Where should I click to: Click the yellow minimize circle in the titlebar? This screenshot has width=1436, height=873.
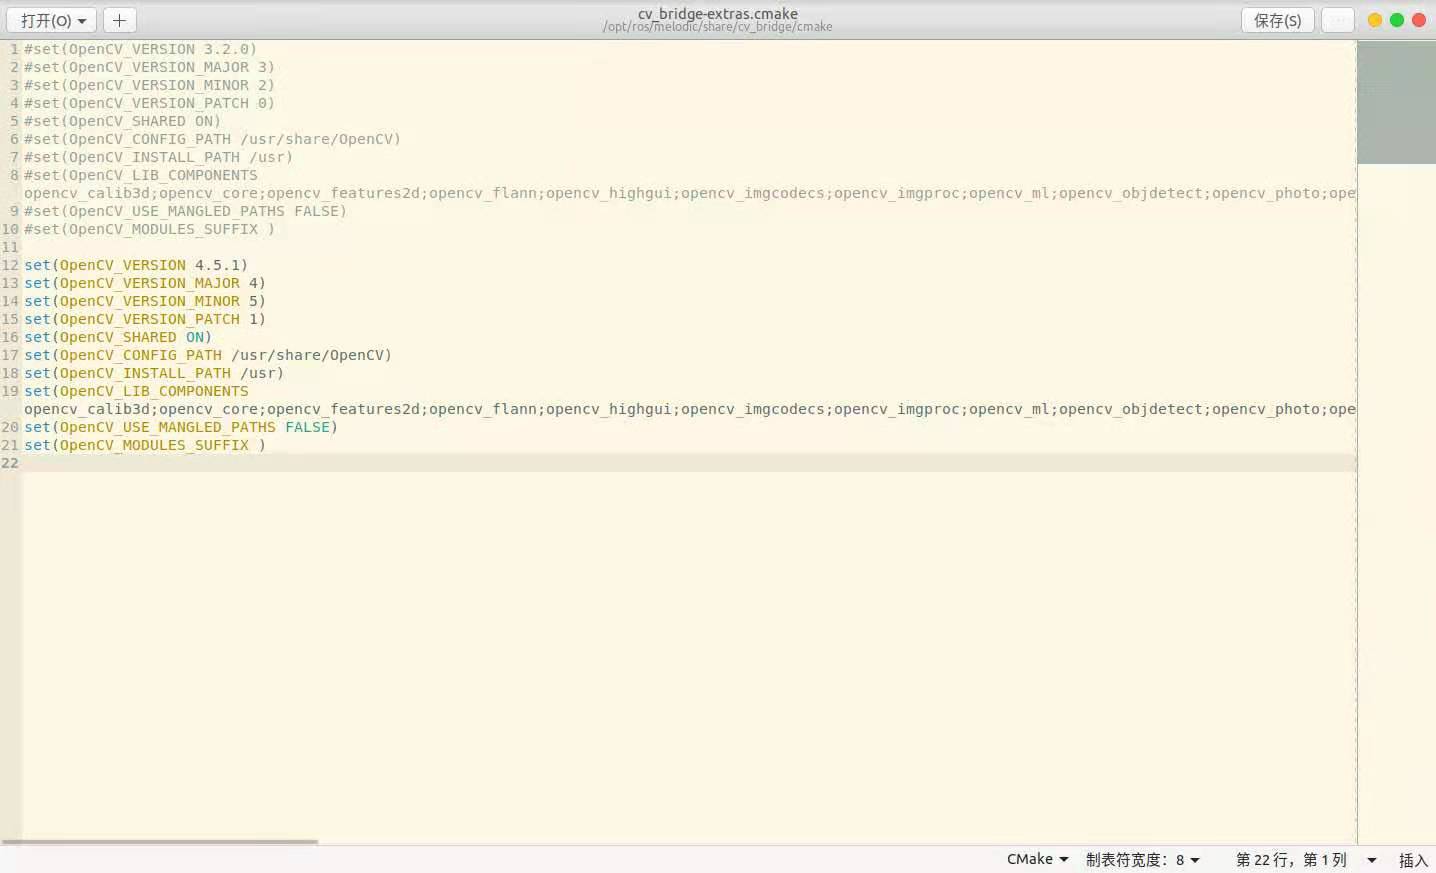(x=1374, y=19)
